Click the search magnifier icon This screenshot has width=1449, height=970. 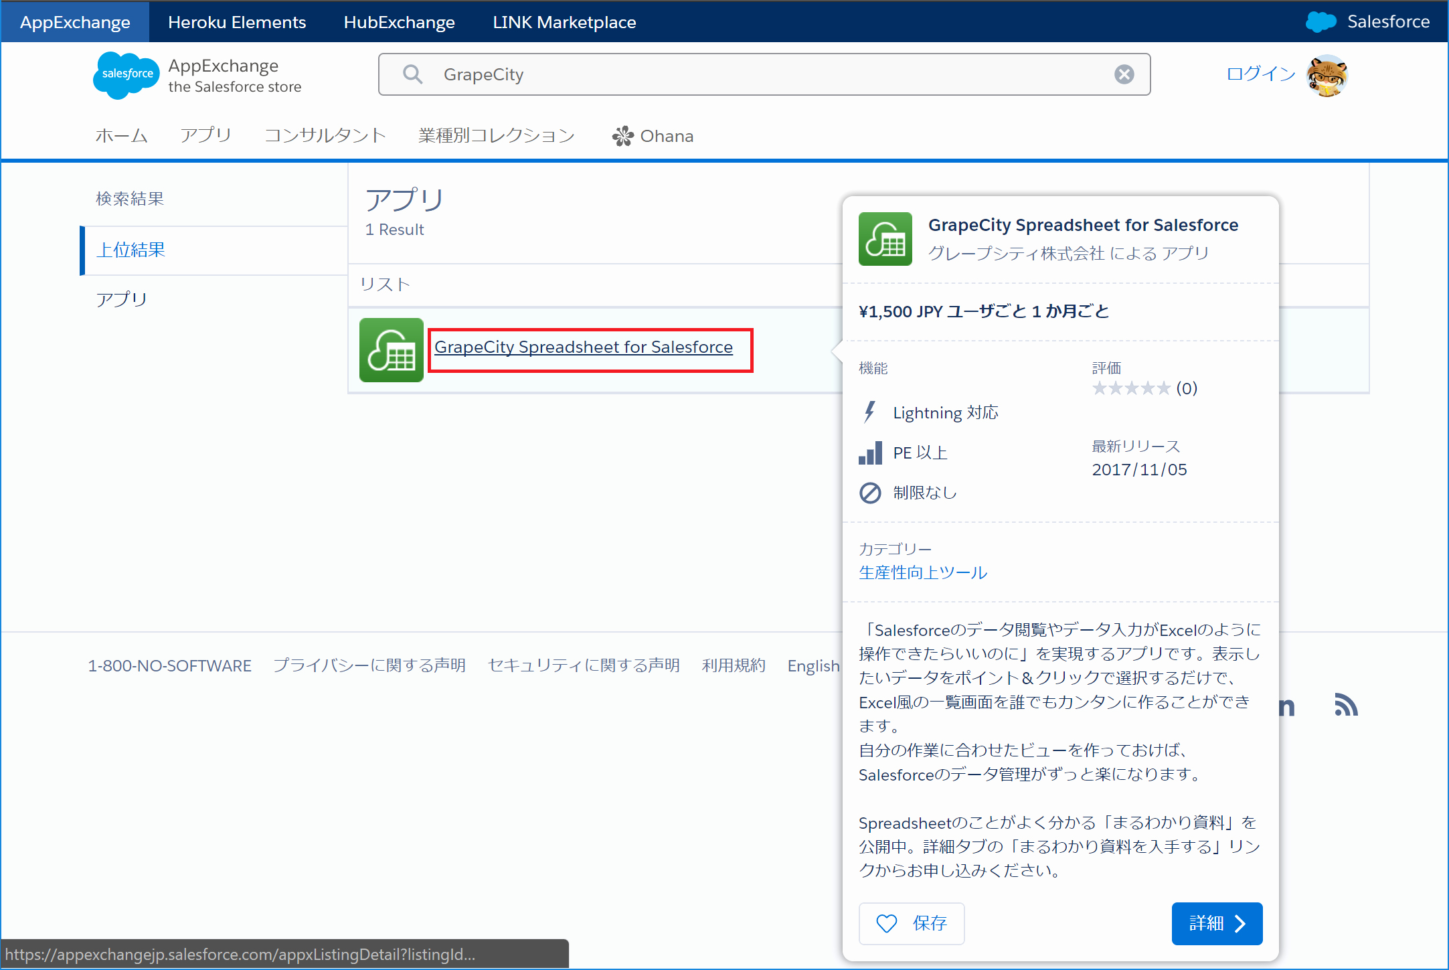(x=412, y=74)
